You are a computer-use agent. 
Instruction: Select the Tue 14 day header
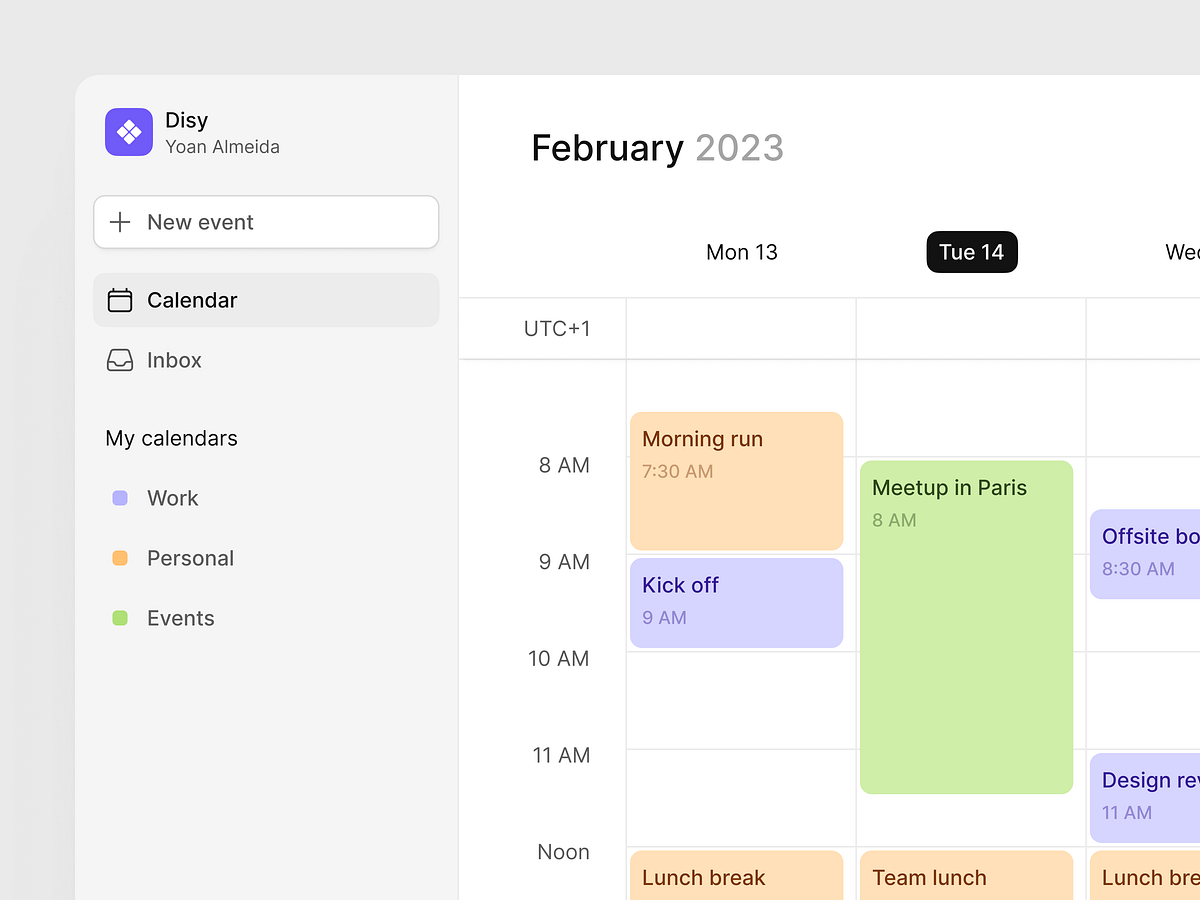972,252
